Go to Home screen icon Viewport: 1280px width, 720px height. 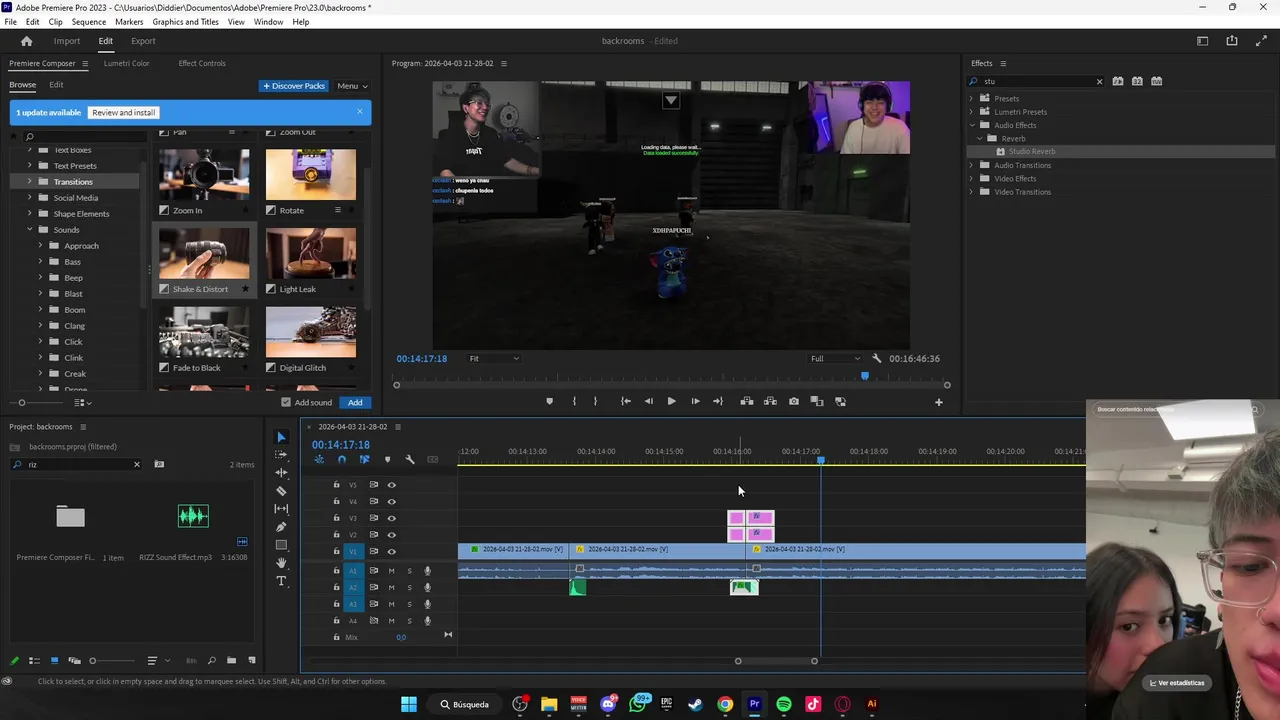point(27,41)
